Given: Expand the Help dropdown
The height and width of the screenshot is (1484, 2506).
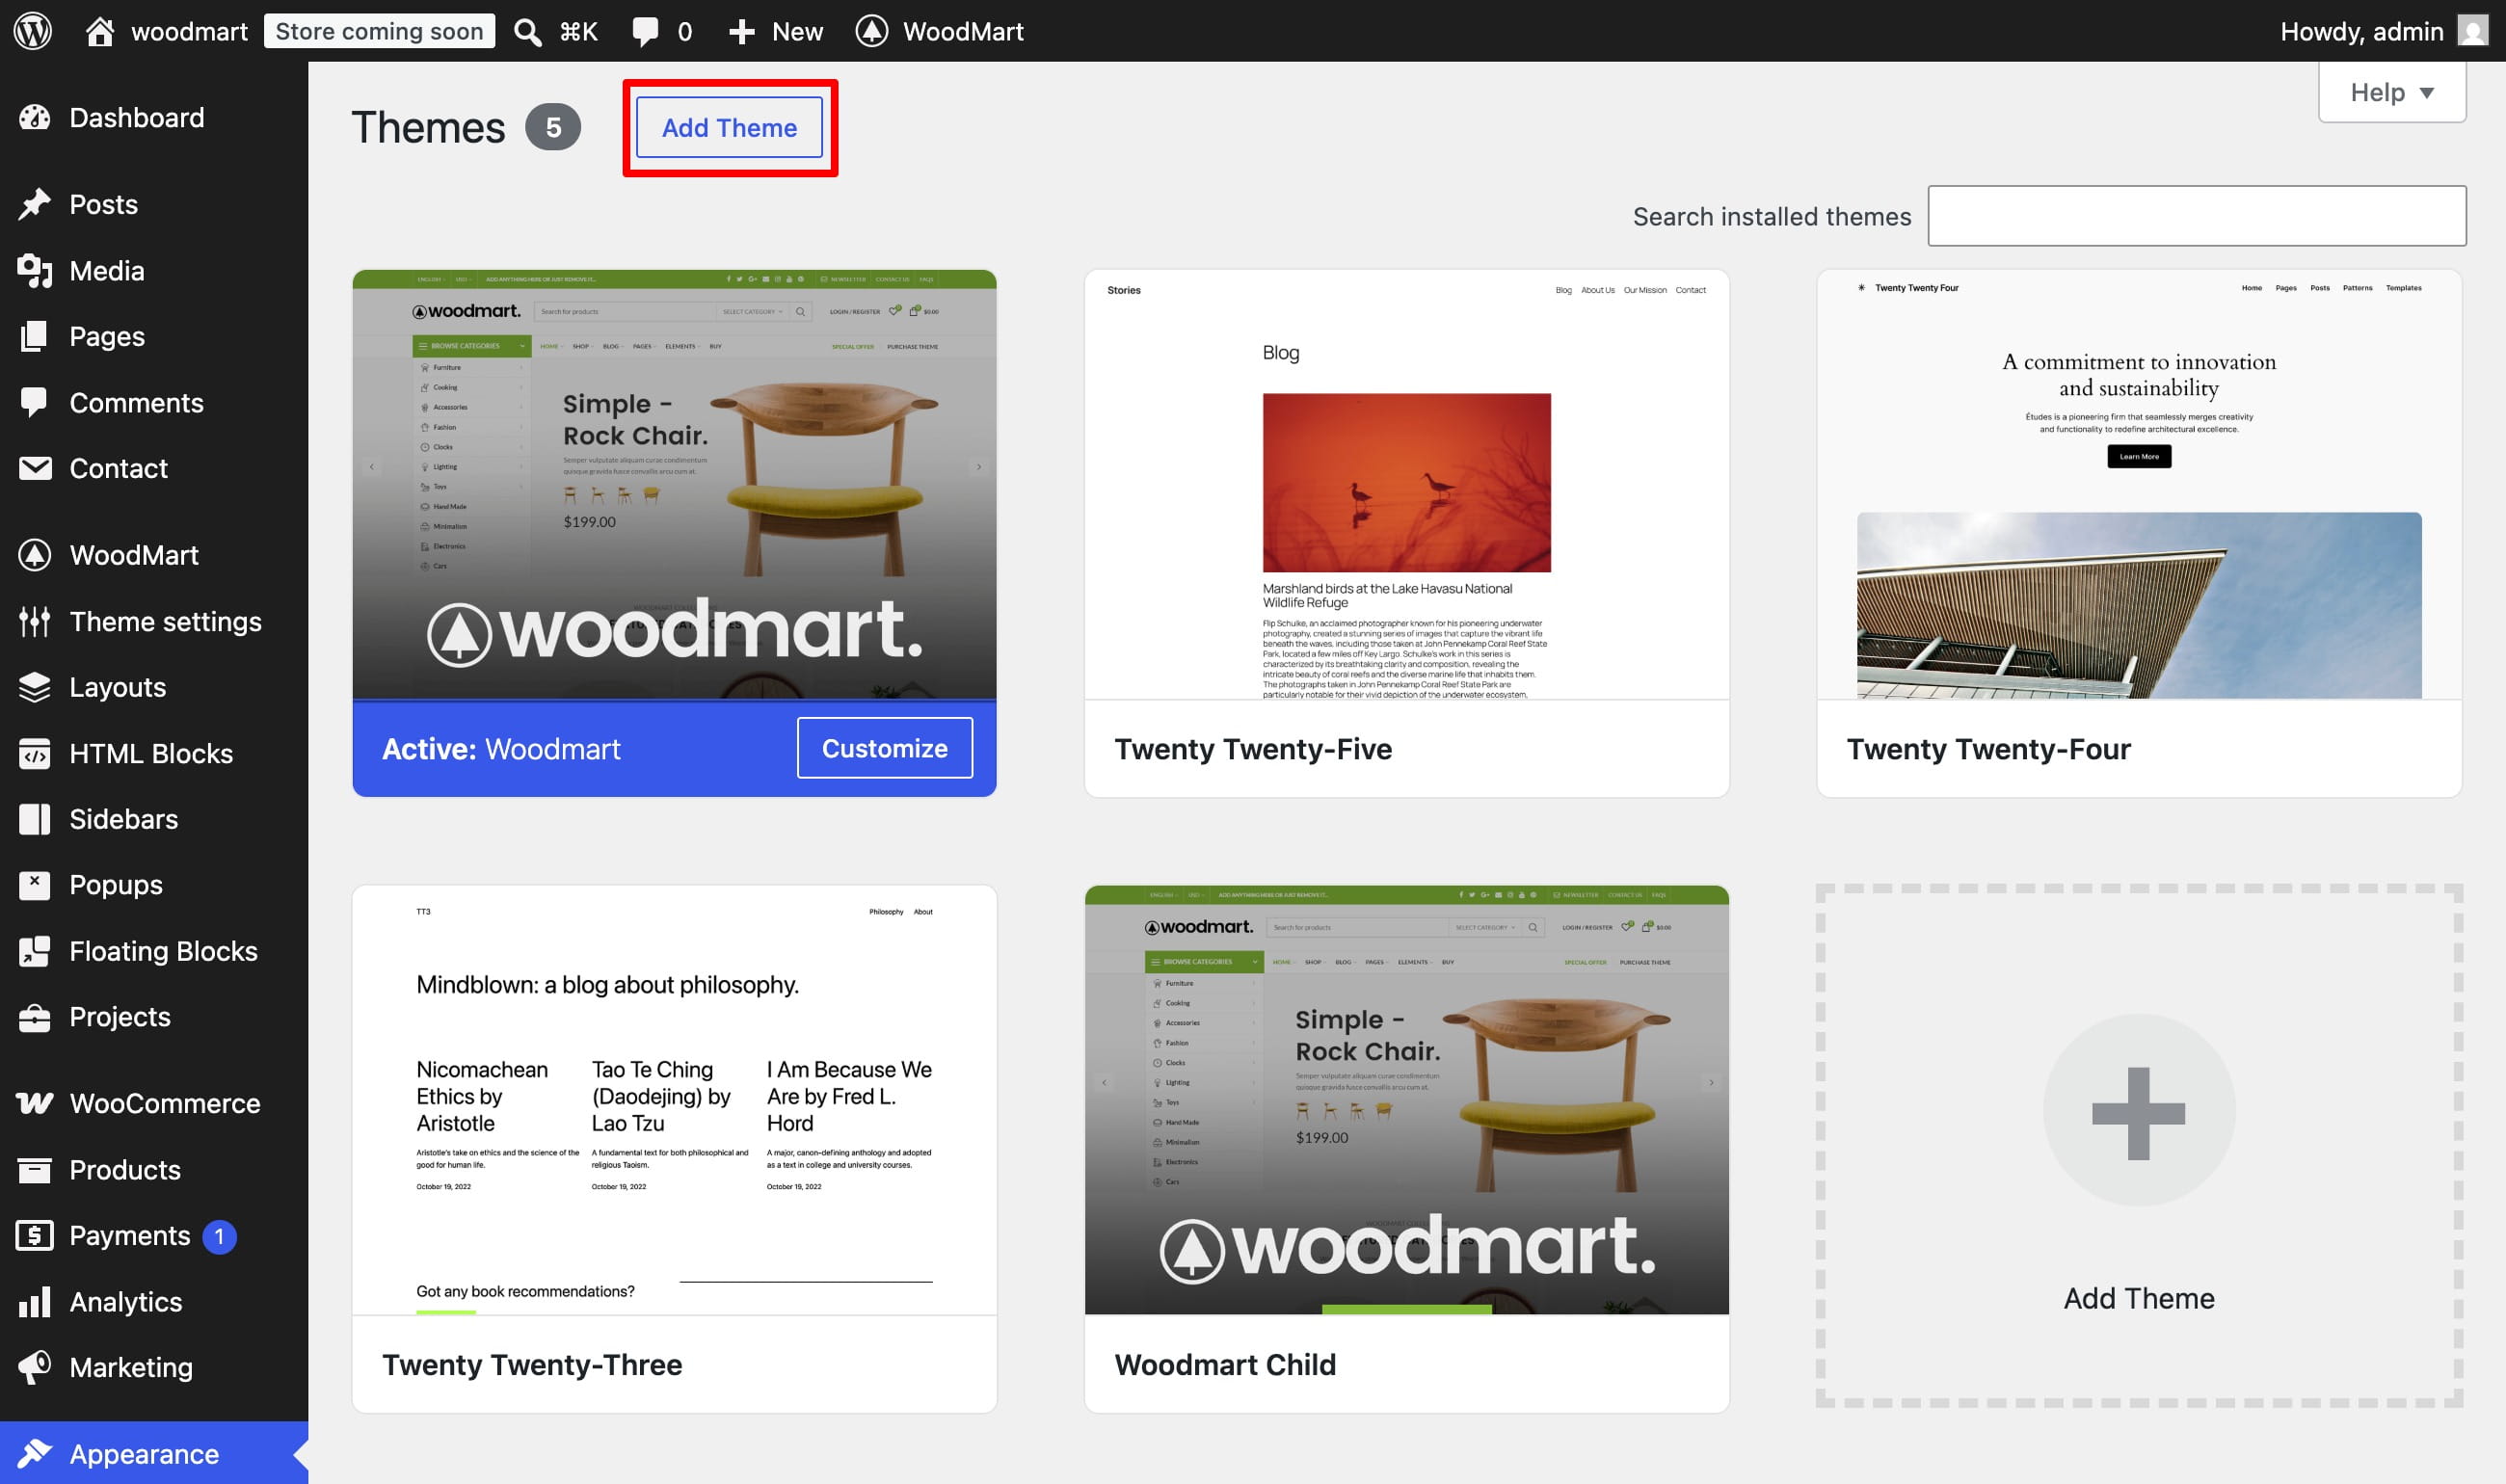Looking at the screenshot, I should coord(2391,92).
